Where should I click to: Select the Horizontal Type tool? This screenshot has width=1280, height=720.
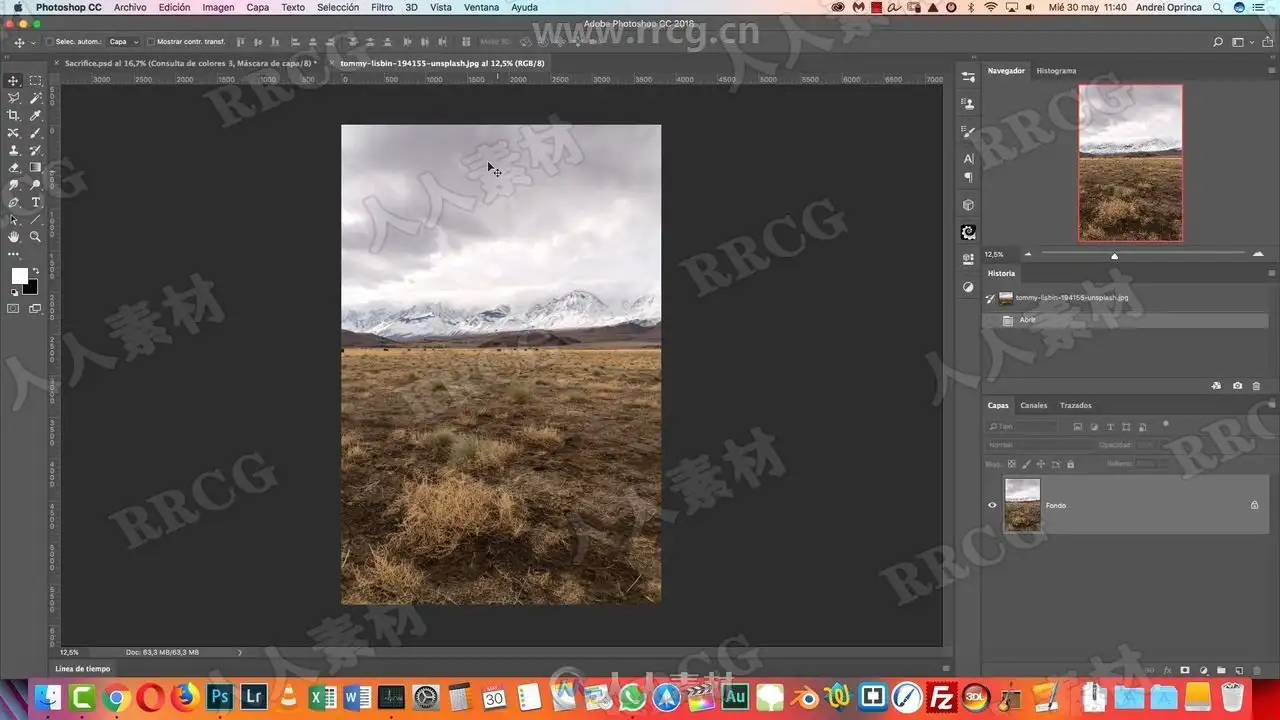coord(35,202)
